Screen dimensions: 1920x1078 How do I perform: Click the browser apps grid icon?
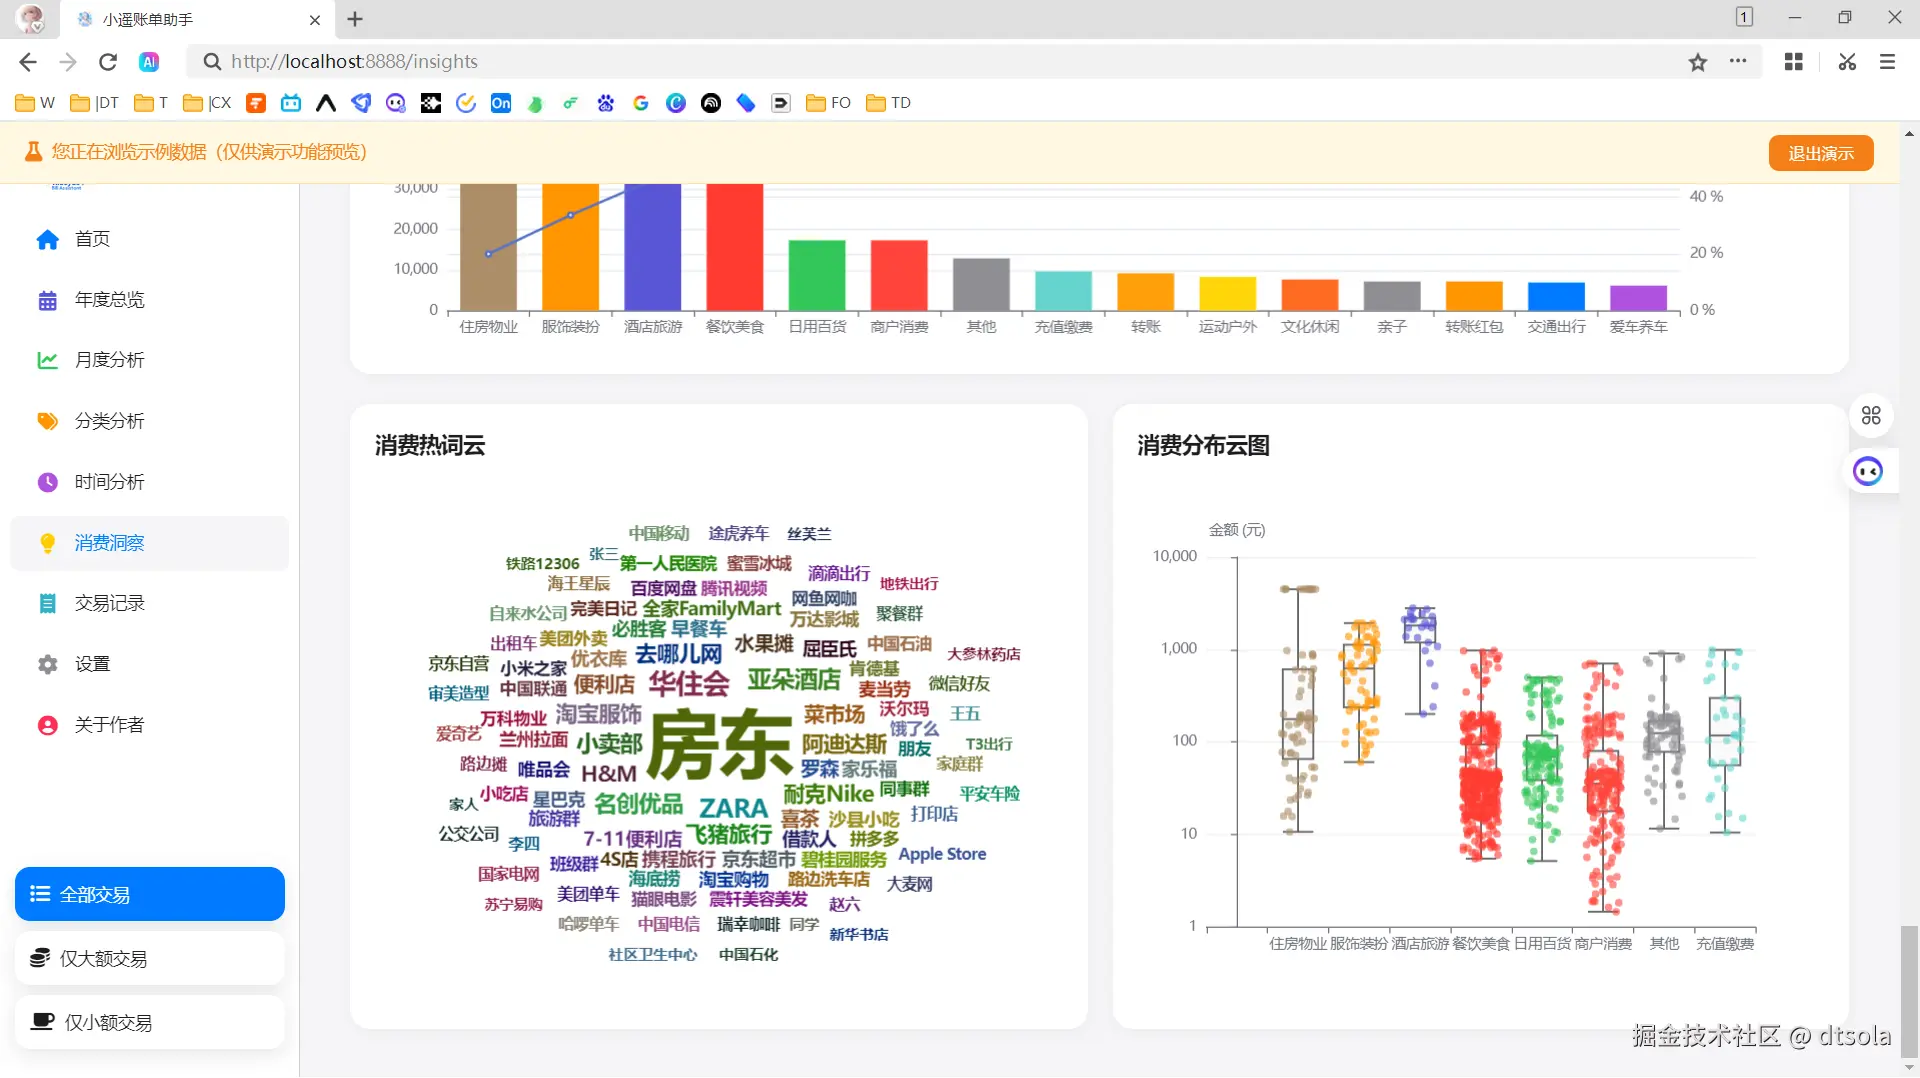[1794, 62]
